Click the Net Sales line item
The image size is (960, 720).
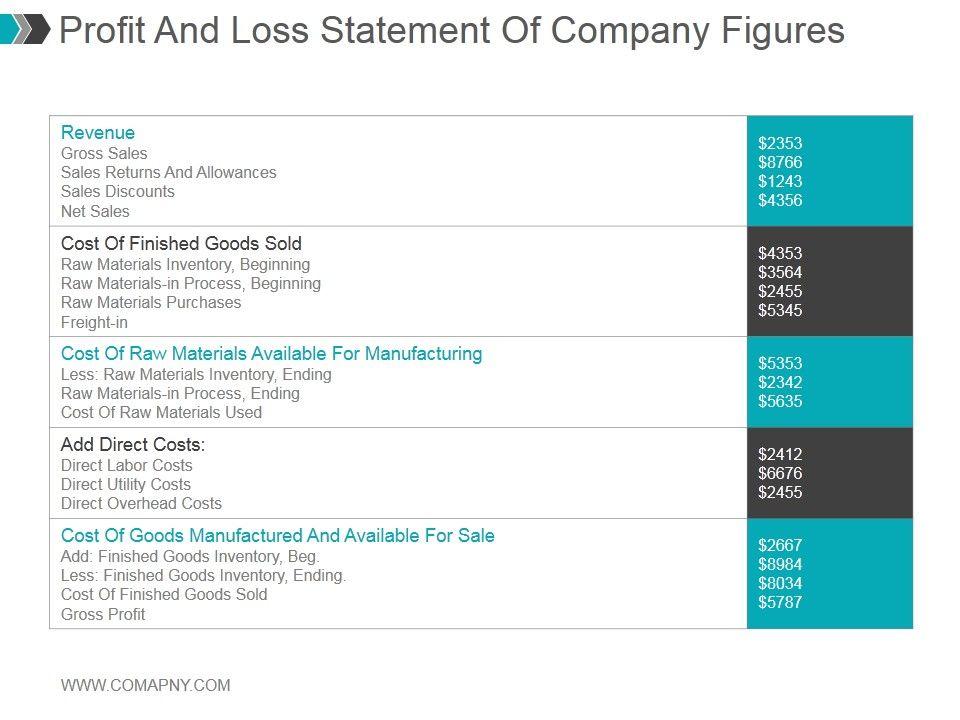[95, 211]
